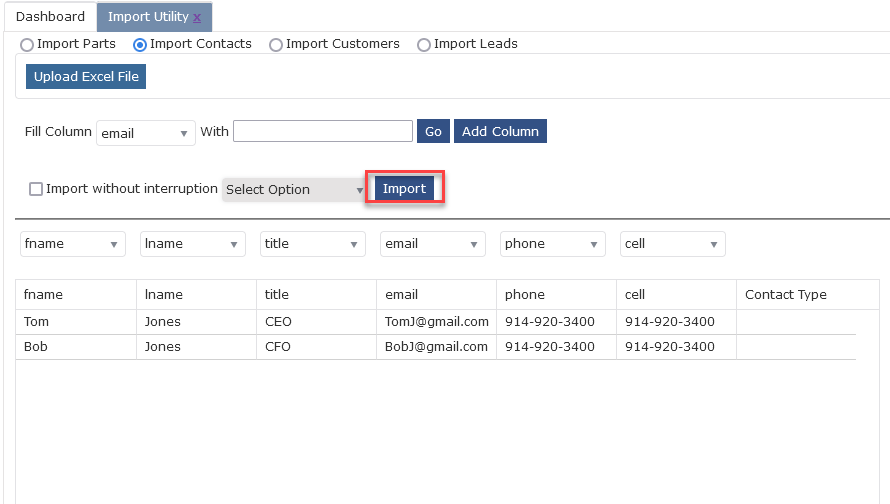
Task: Close the Import Utility tab
Action: [x=197, y=18]
